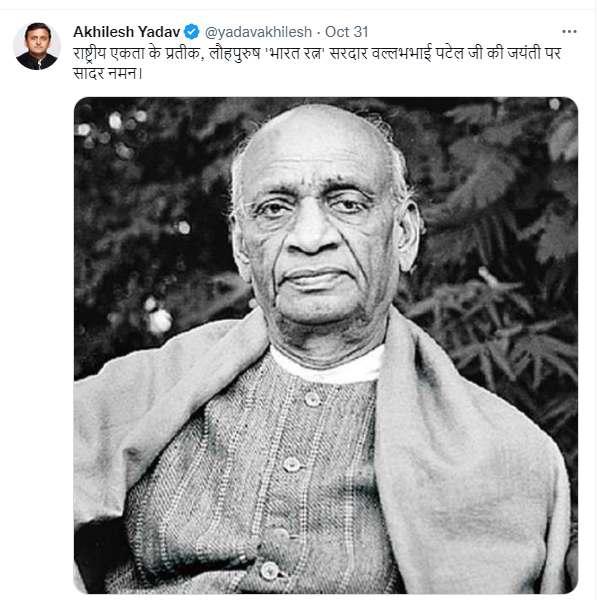The image size is (599, 600).
Task: Click the top button on the vest
Action: 313,399
